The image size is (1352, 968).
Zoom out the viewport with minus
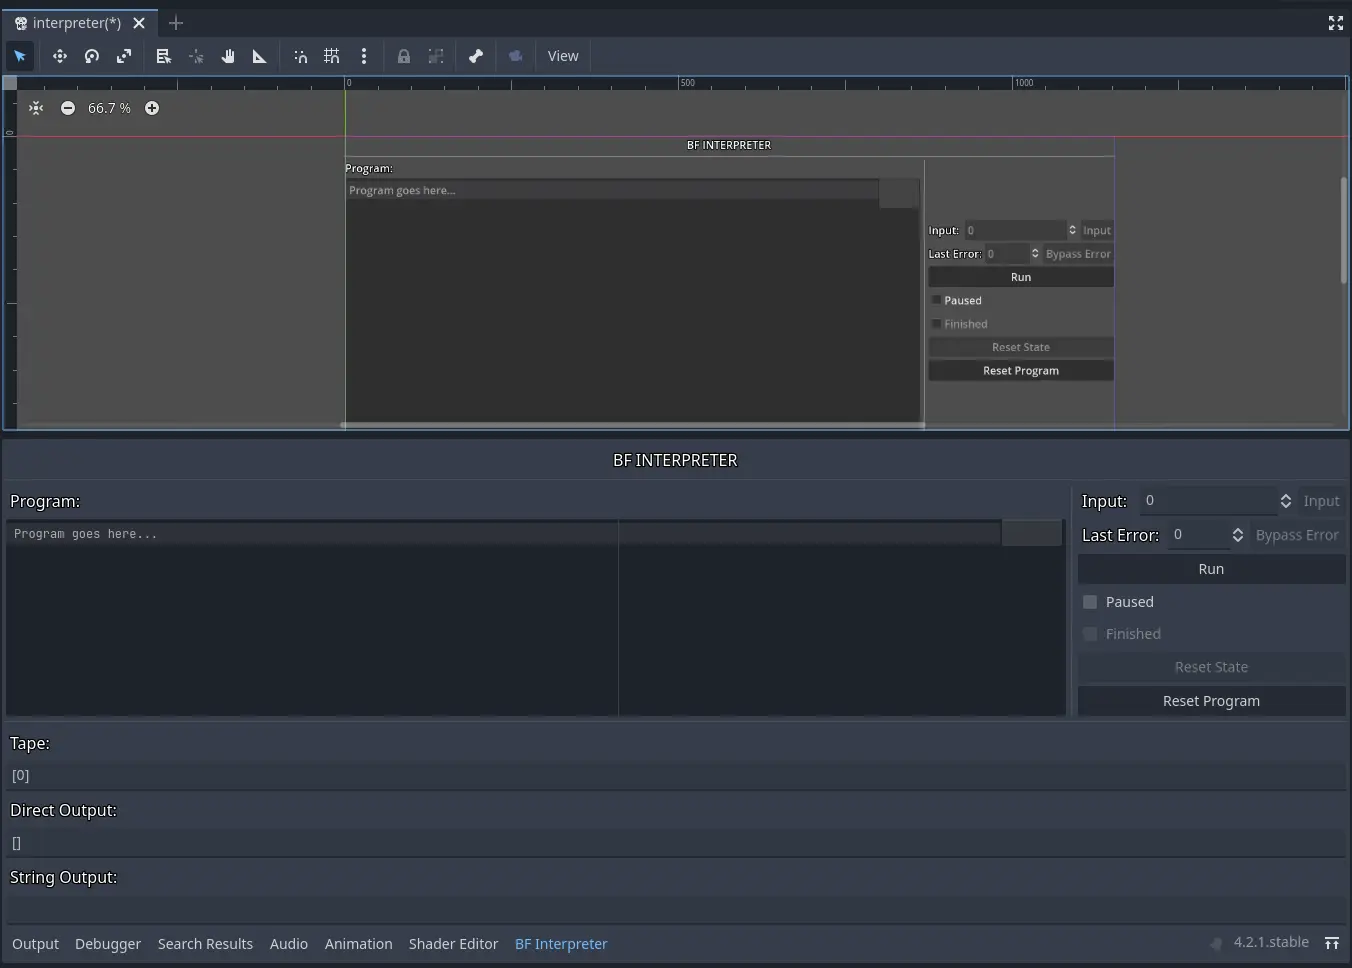pyautogui.click(x=68, y=108)
